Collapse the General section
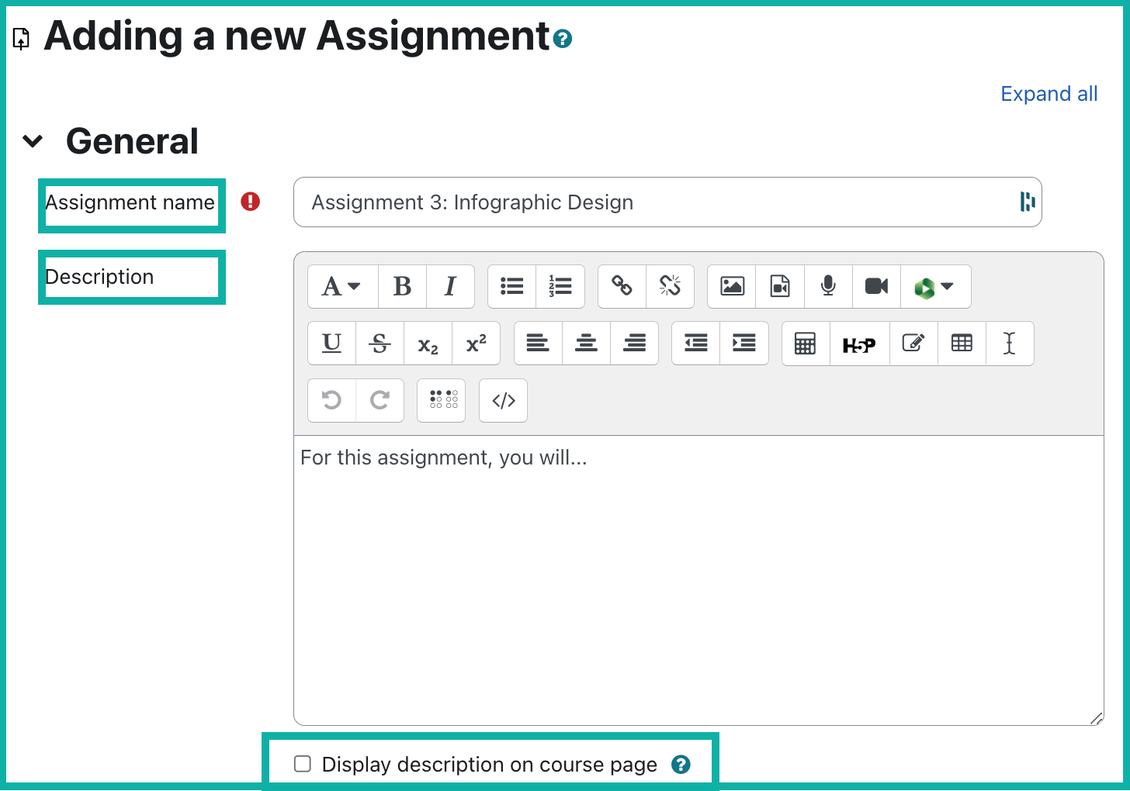This screenshot has width=1130, height=791. 33,141
